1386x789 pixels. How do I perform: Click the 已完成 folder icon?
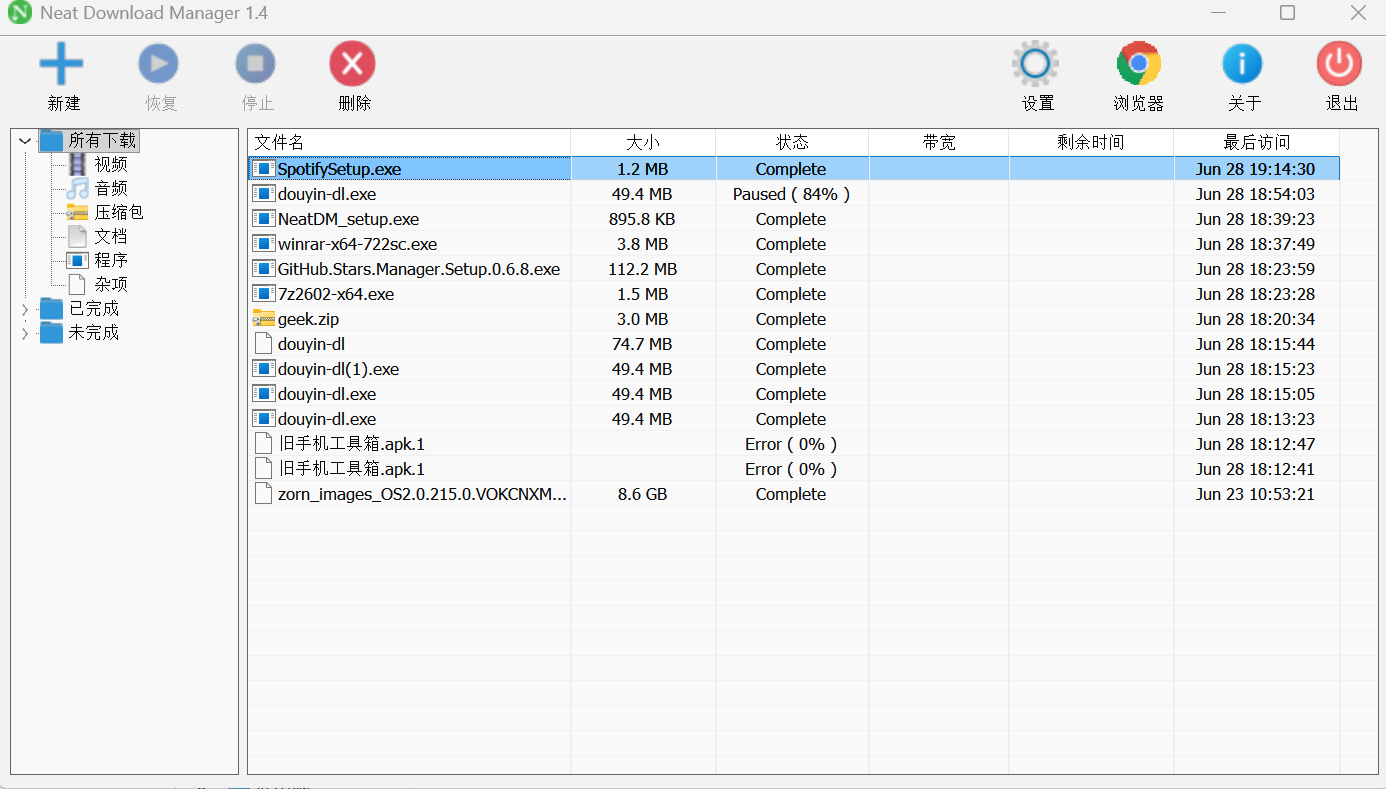coord(51,308)
